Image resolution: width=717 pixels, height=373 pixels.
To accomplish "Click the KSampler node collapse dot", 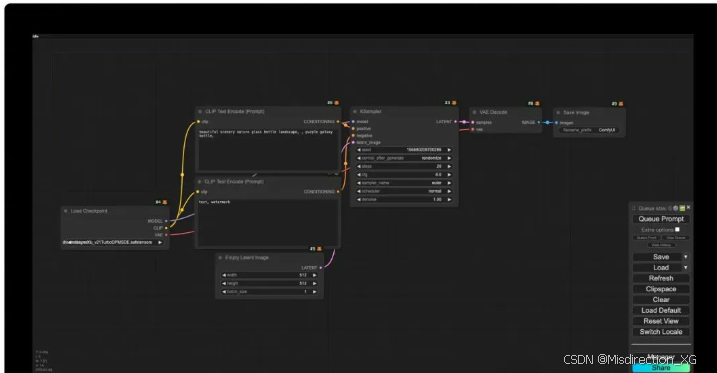I will [355, 112].
